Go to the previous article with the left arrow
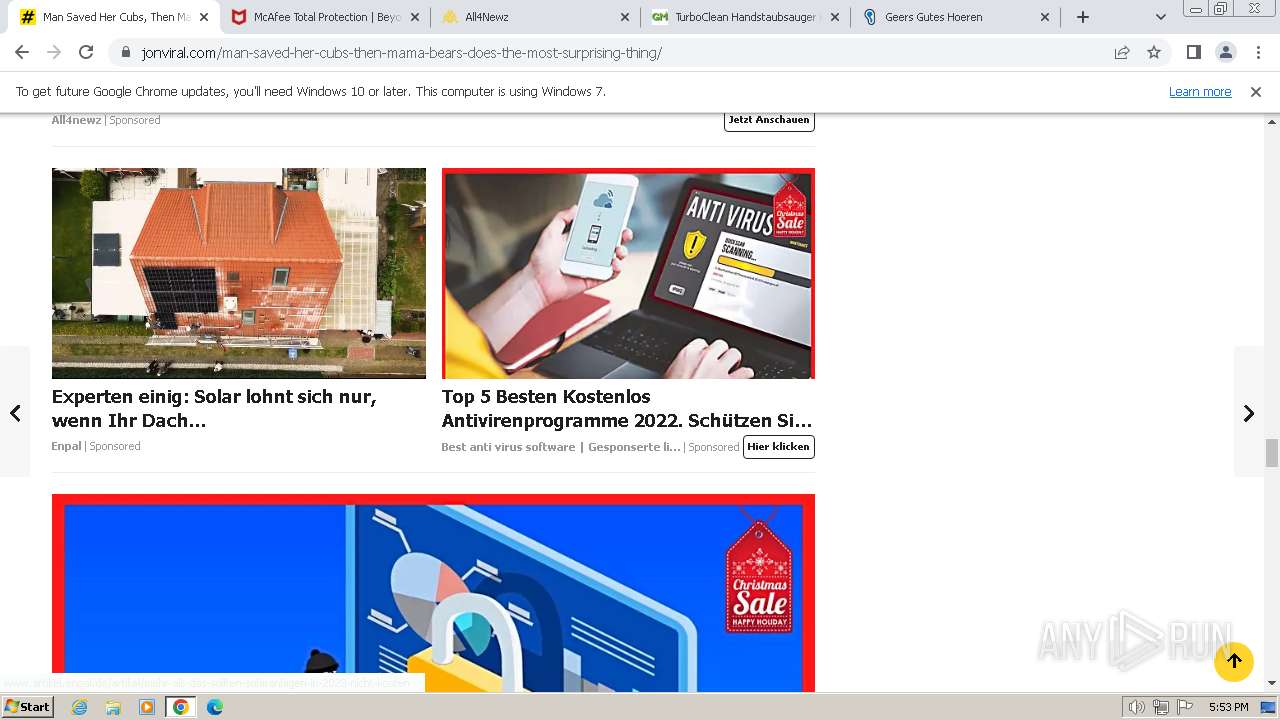This screenshot has width=1280, height=720. [x=15, y=413]
